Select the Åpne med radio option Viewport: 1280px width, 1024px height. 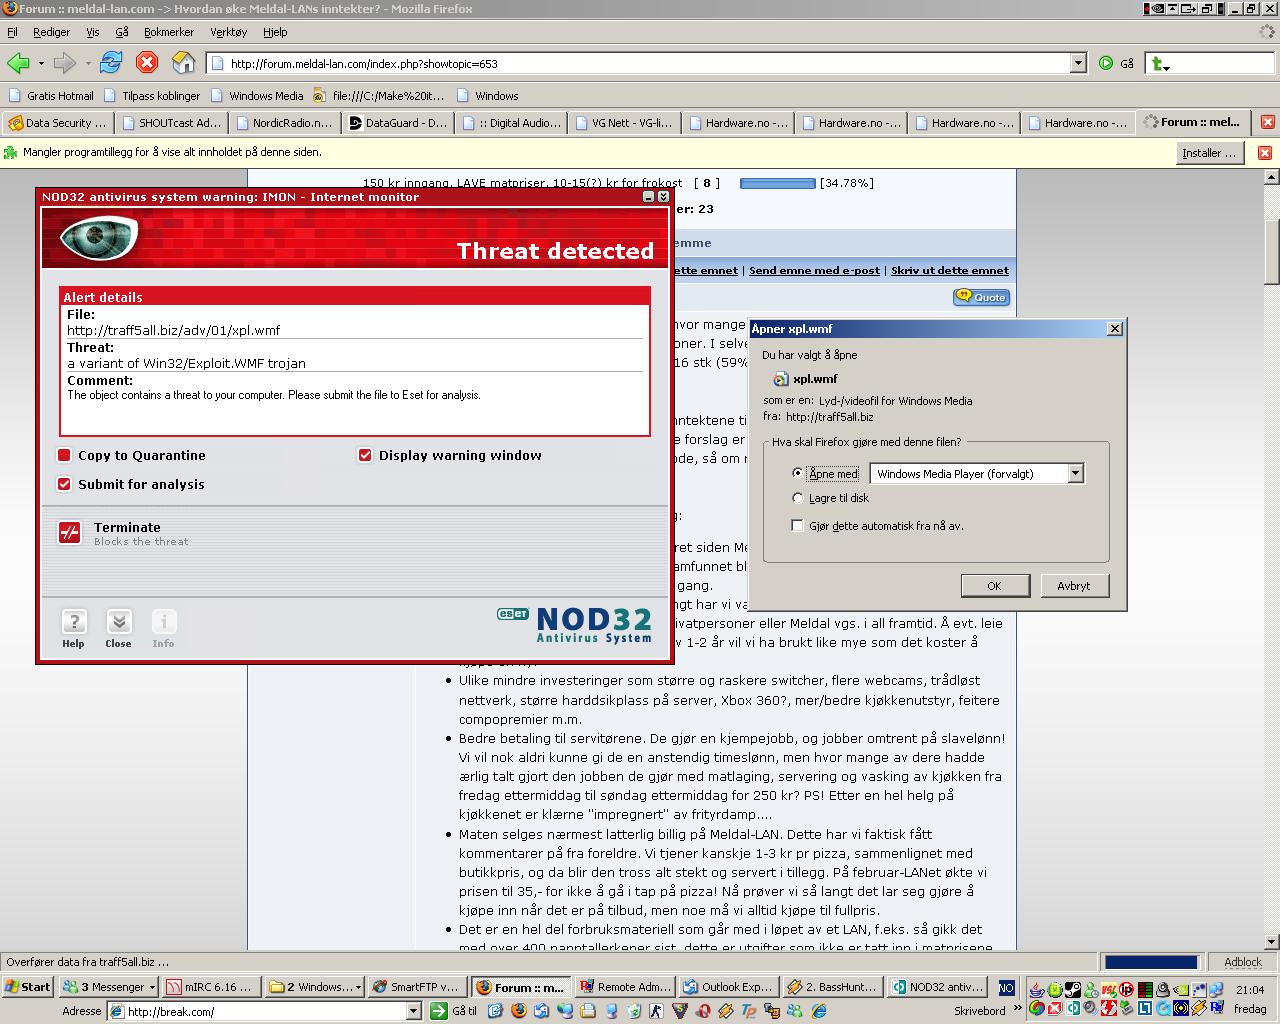point(797,473)
